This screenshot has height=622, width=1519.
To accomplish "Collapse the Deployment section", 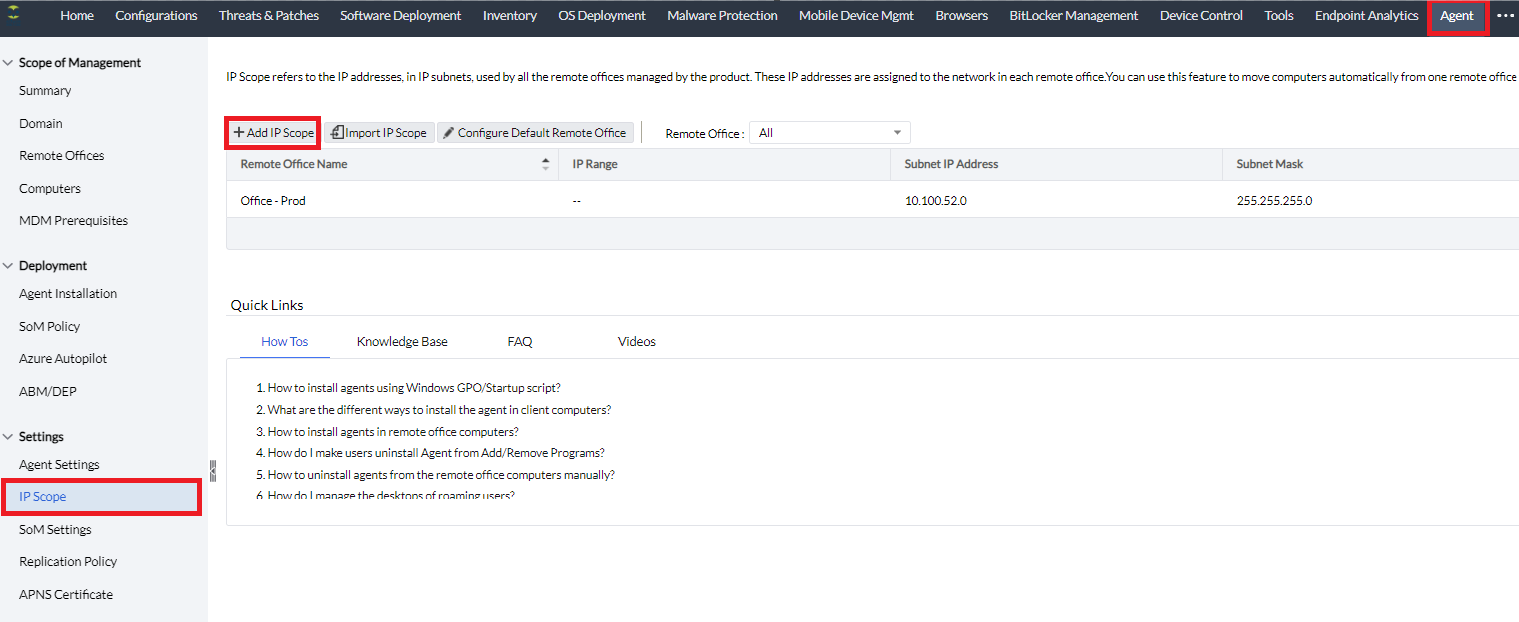I will 8,266.
